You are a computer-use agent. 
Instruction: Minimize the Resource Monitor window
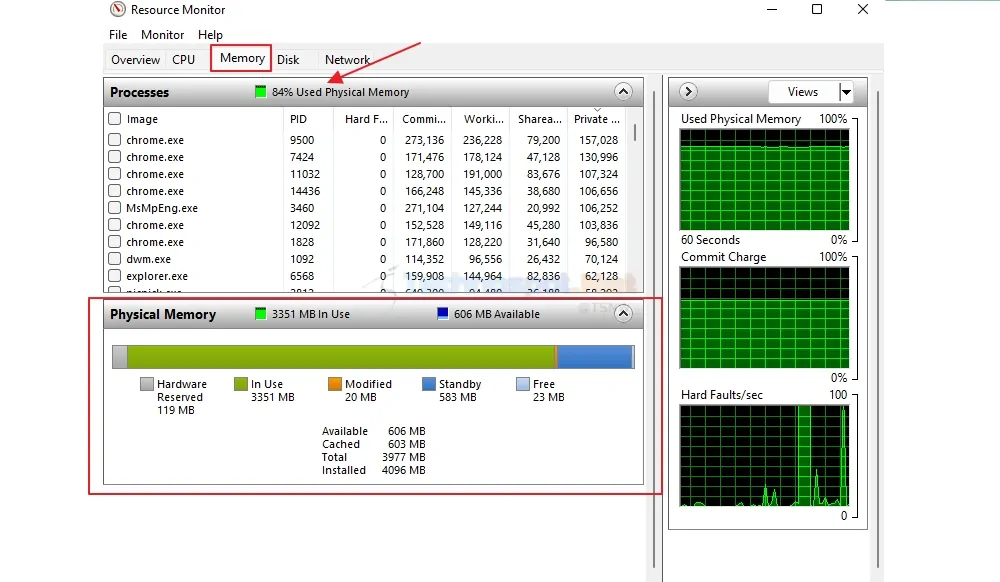[x=772, y=9]
